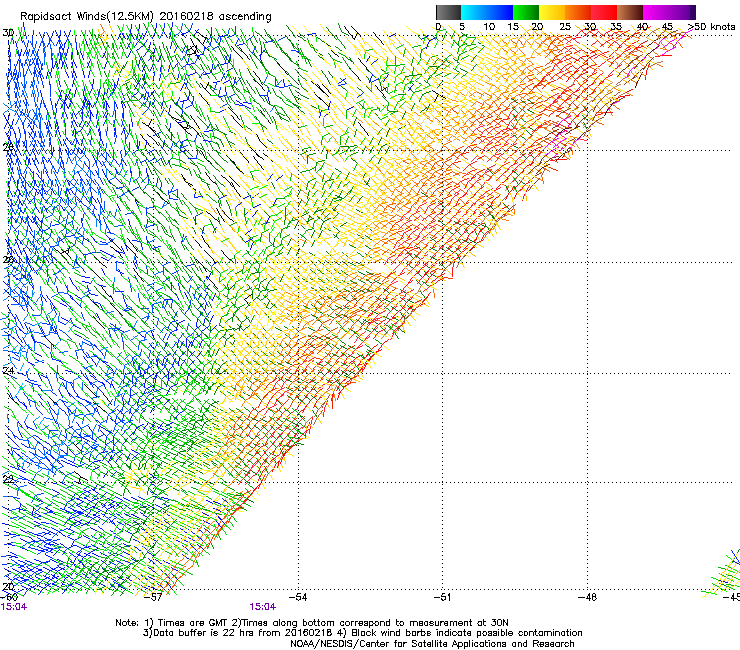Viewport: 740px width, 650px height.
Task: Click the note line "Data buffer is 22 hrs"
Action: point(362,633)
